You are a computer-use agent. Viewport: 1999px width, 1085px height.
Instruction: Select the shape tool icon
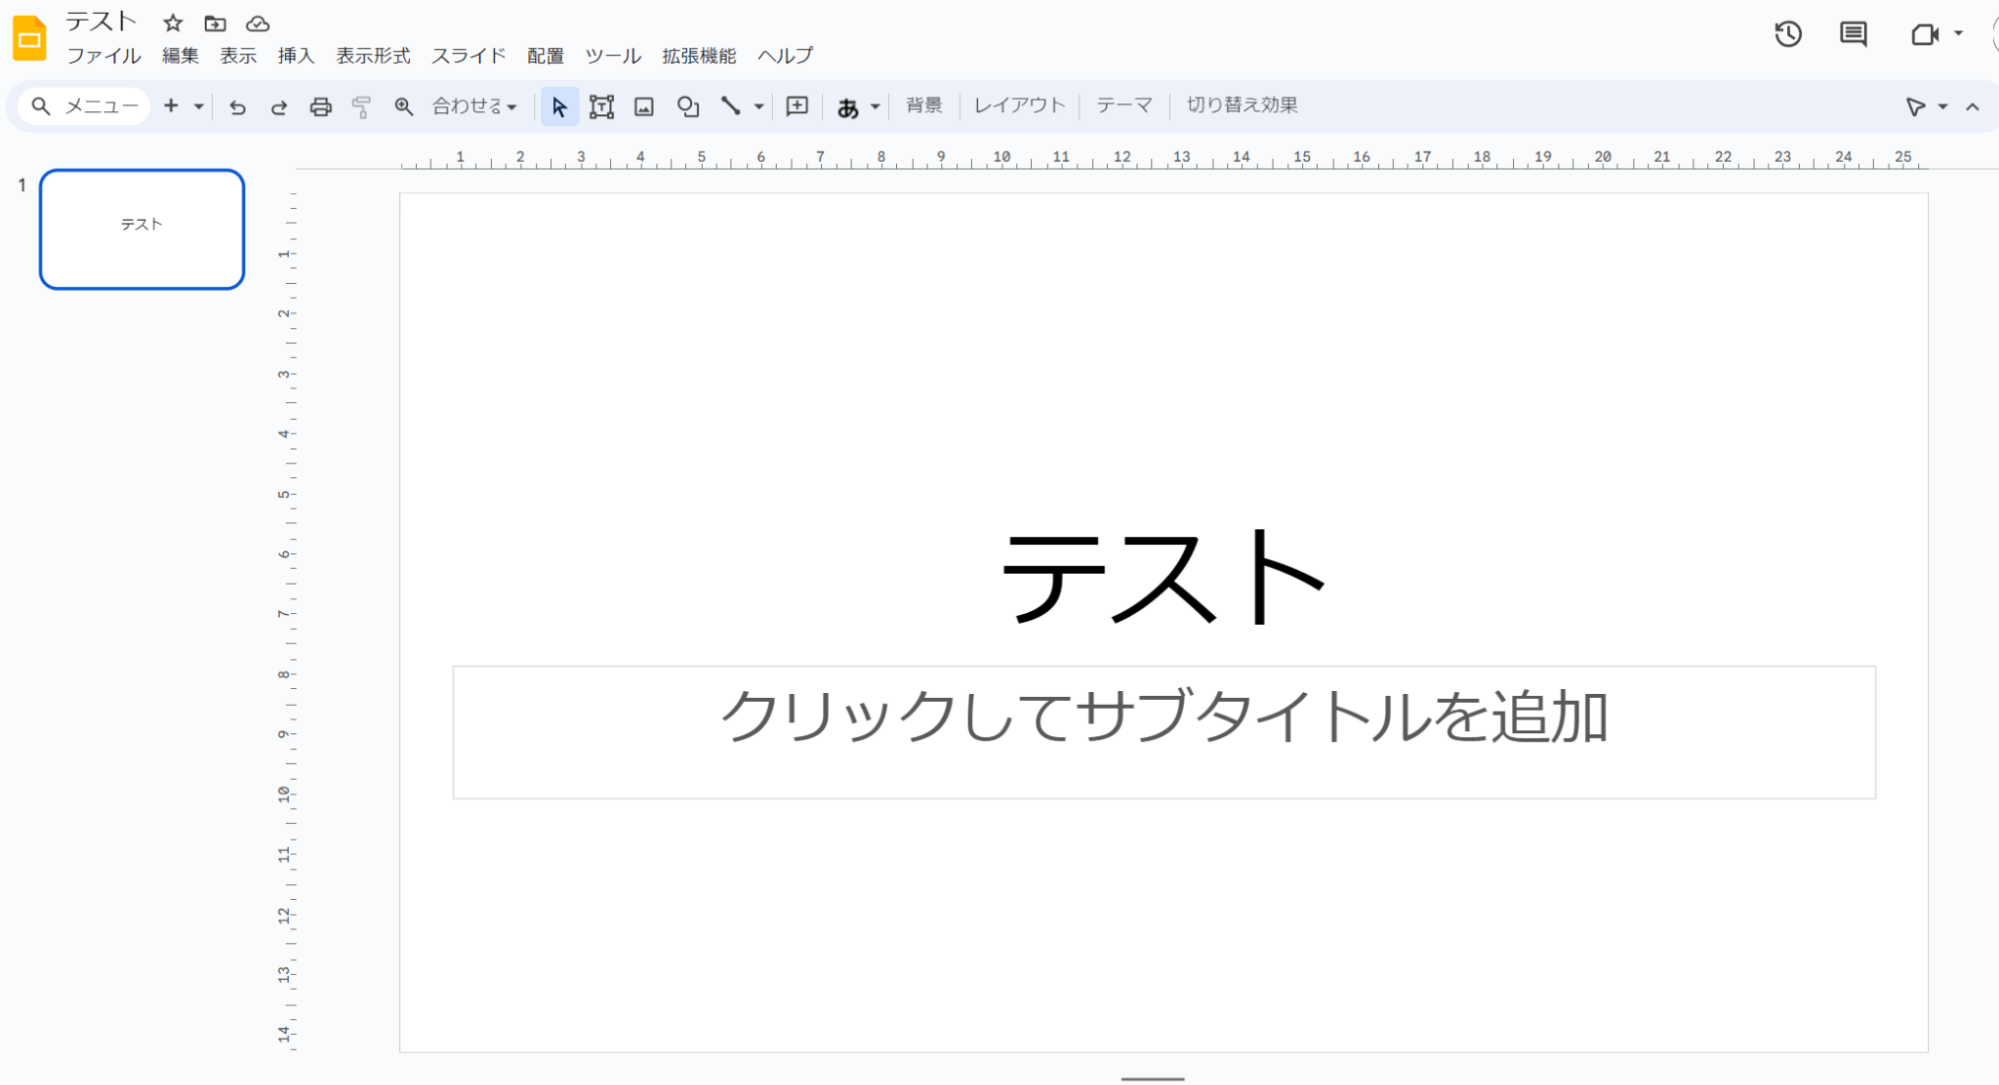687,107
